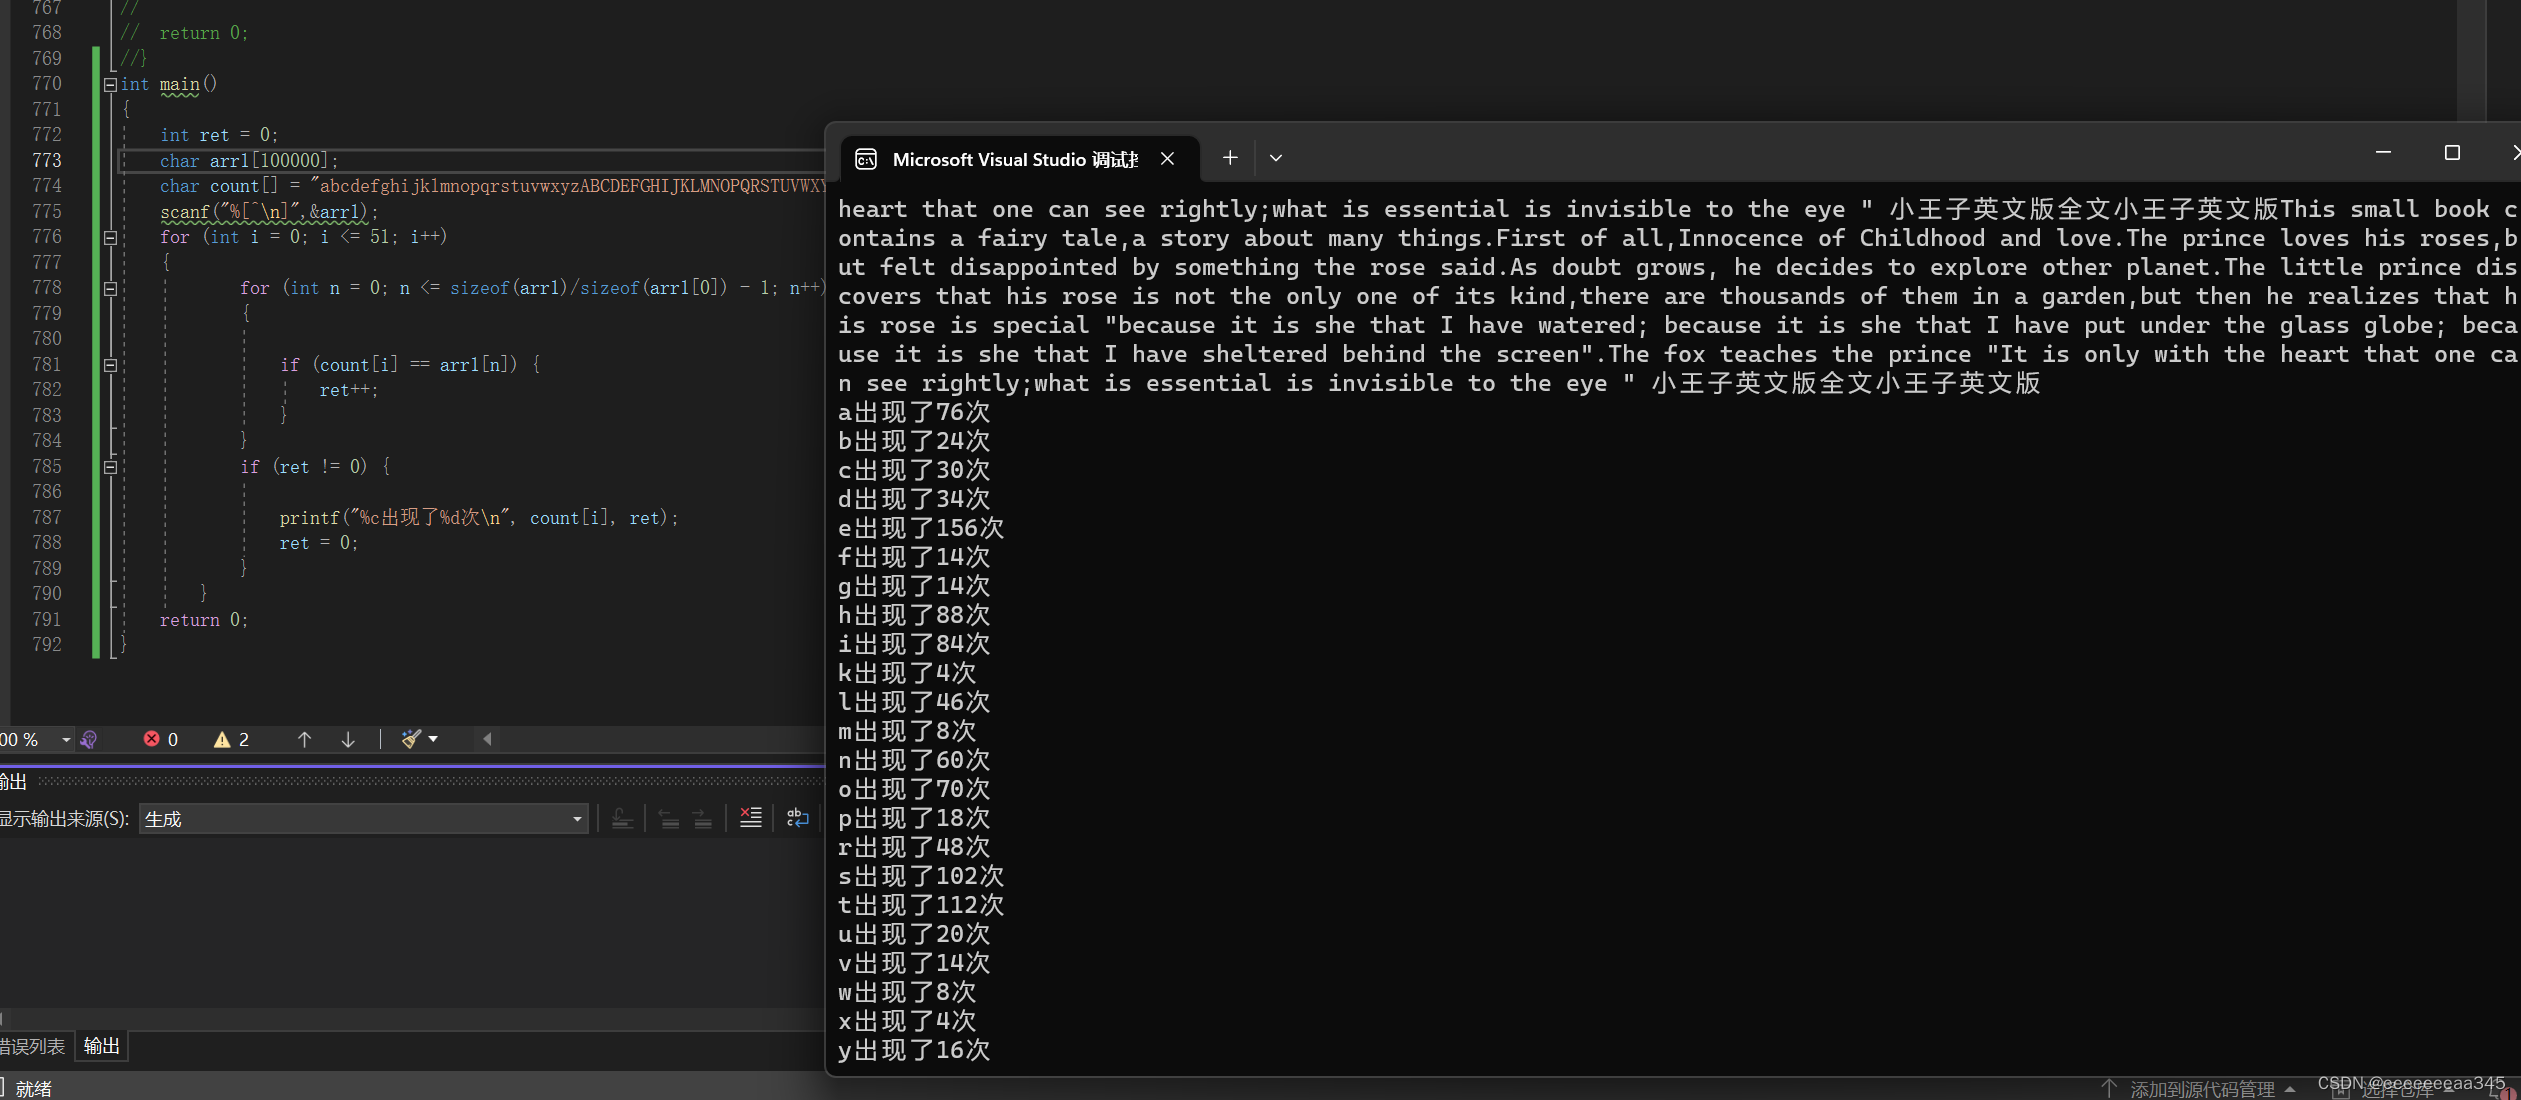
Task: Open the terminal tab list dropdown chevron
Action: tap(1275, 158)
